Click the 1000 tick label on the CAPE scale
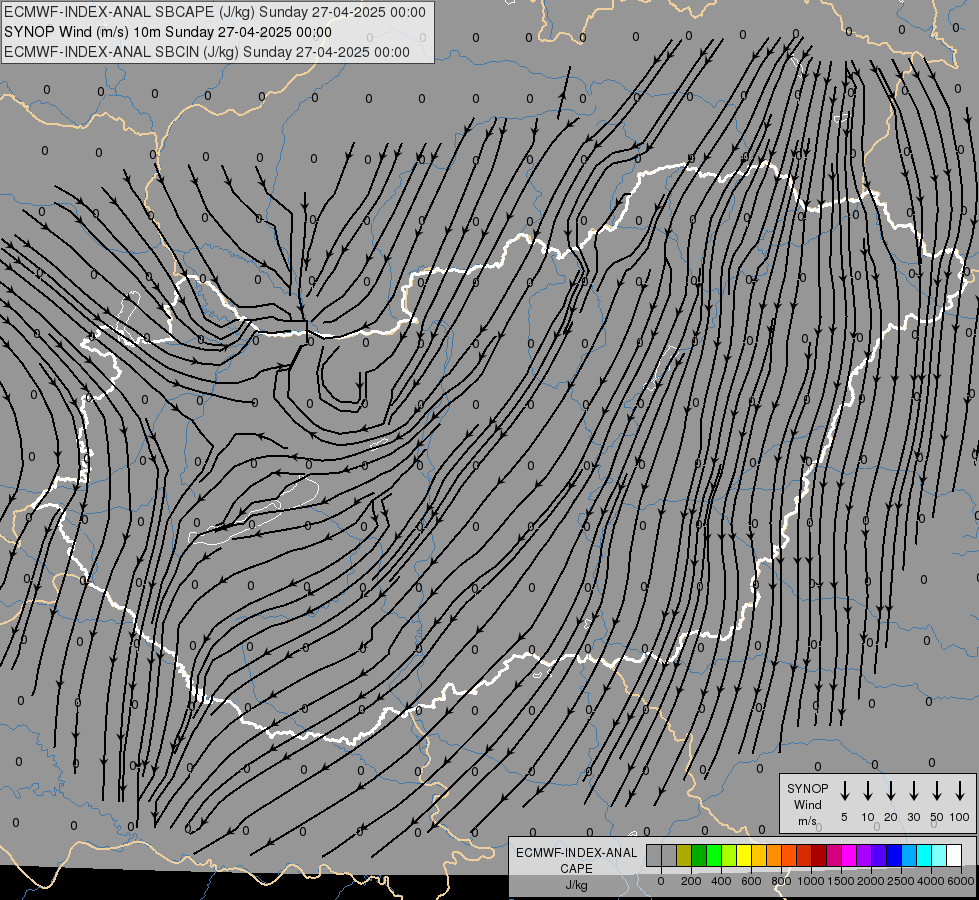979x900 pixels. pyautogui.click(x=811, y=881)
